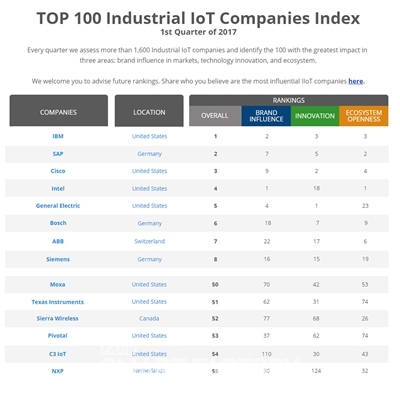Click the General Electric link
400x398 pixels.
(x=58, y=206)
